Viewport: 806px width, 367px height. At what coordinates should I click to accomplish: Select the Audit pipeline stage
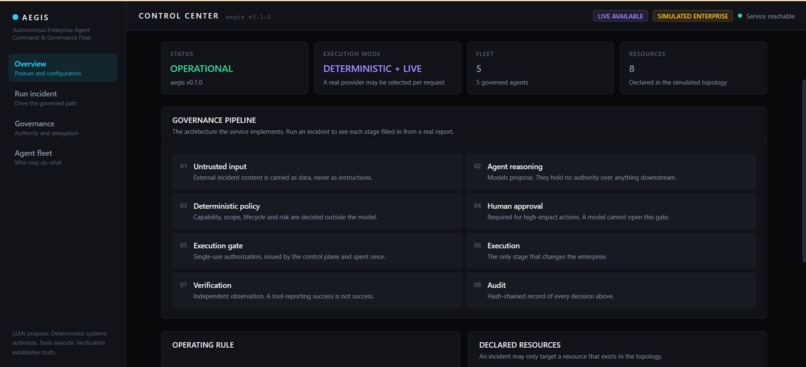[x=611, y=290]
